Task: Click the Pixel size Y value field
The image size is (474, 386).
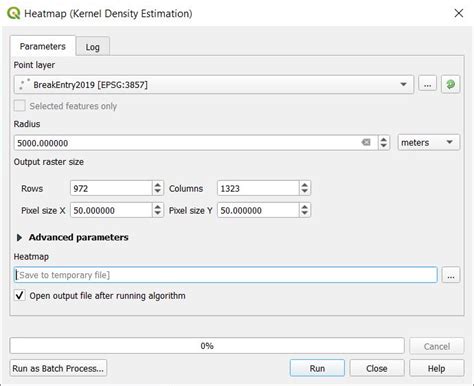Action: tap(258, 210)
